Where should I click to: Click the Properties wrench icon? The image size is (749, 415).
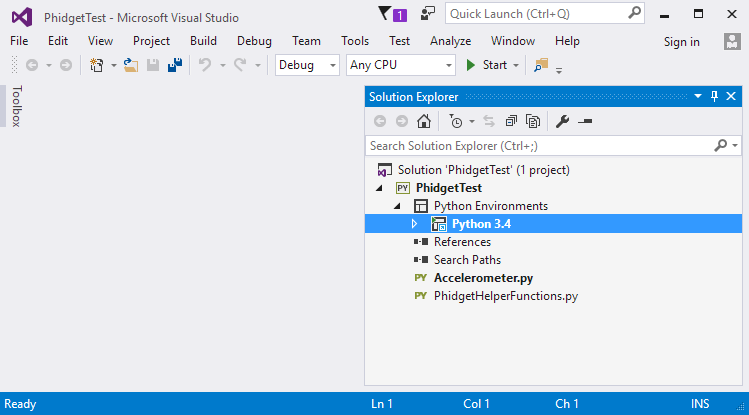(x=562, y=121)
